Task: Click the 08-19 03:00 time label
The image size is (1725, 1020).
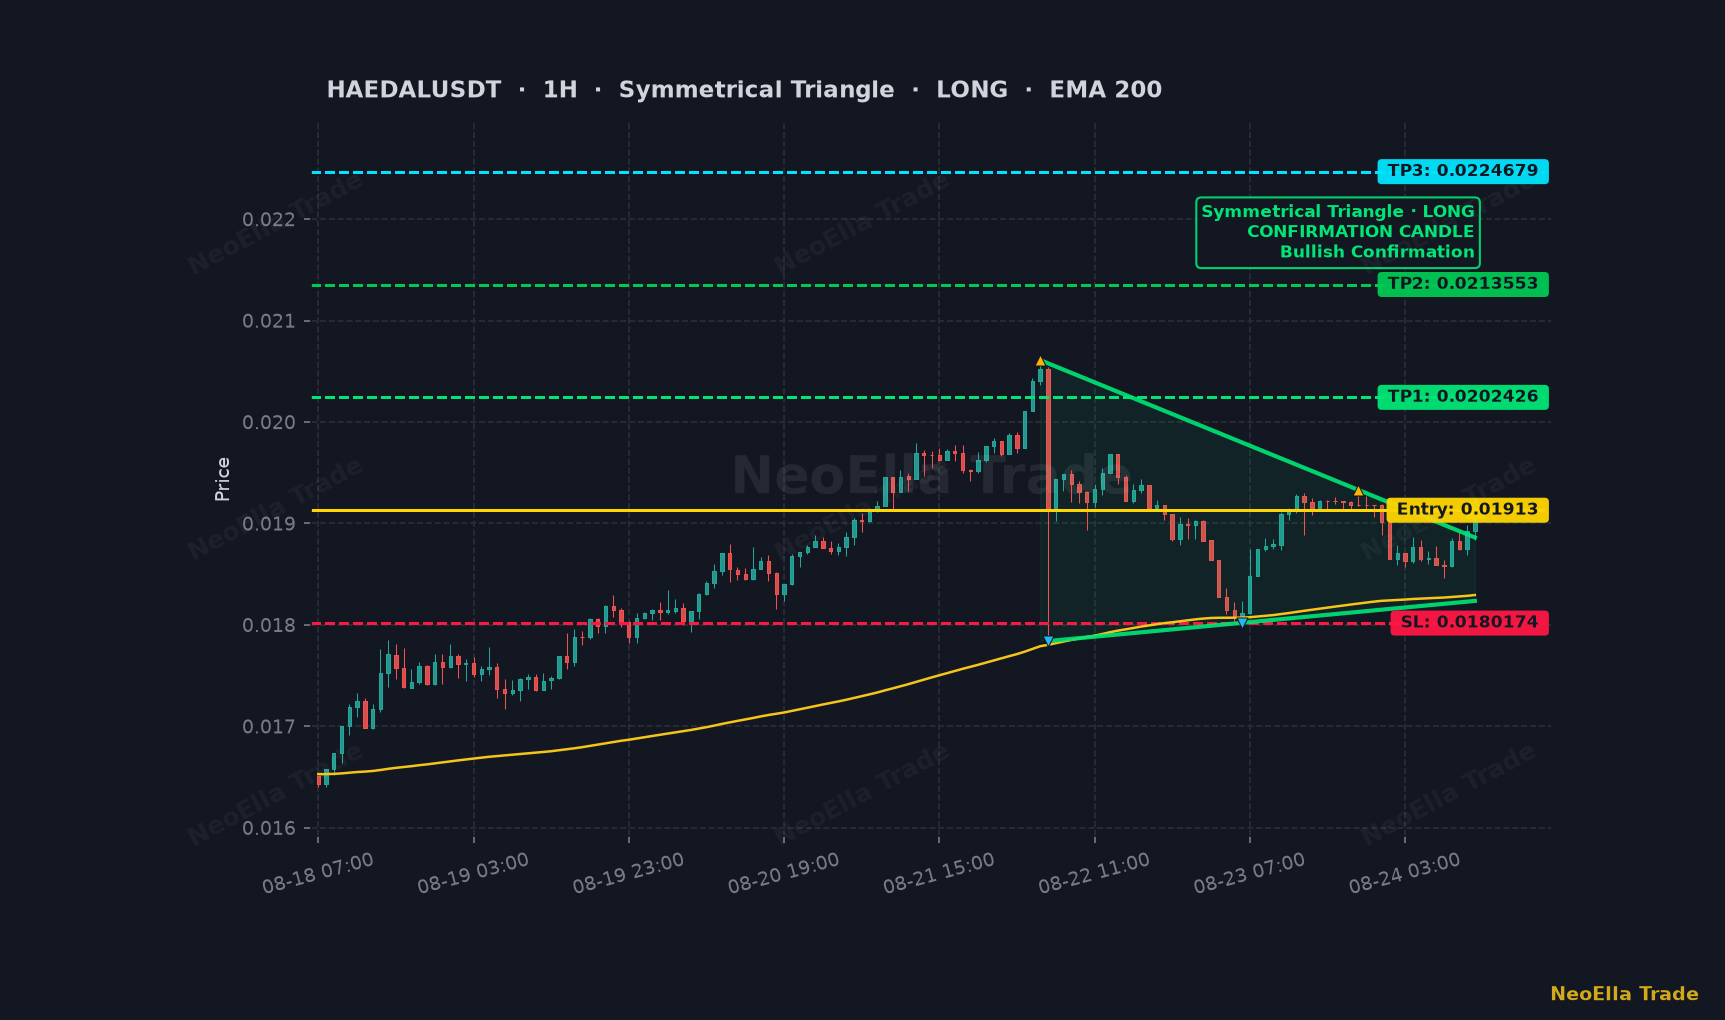Action: 473,873
